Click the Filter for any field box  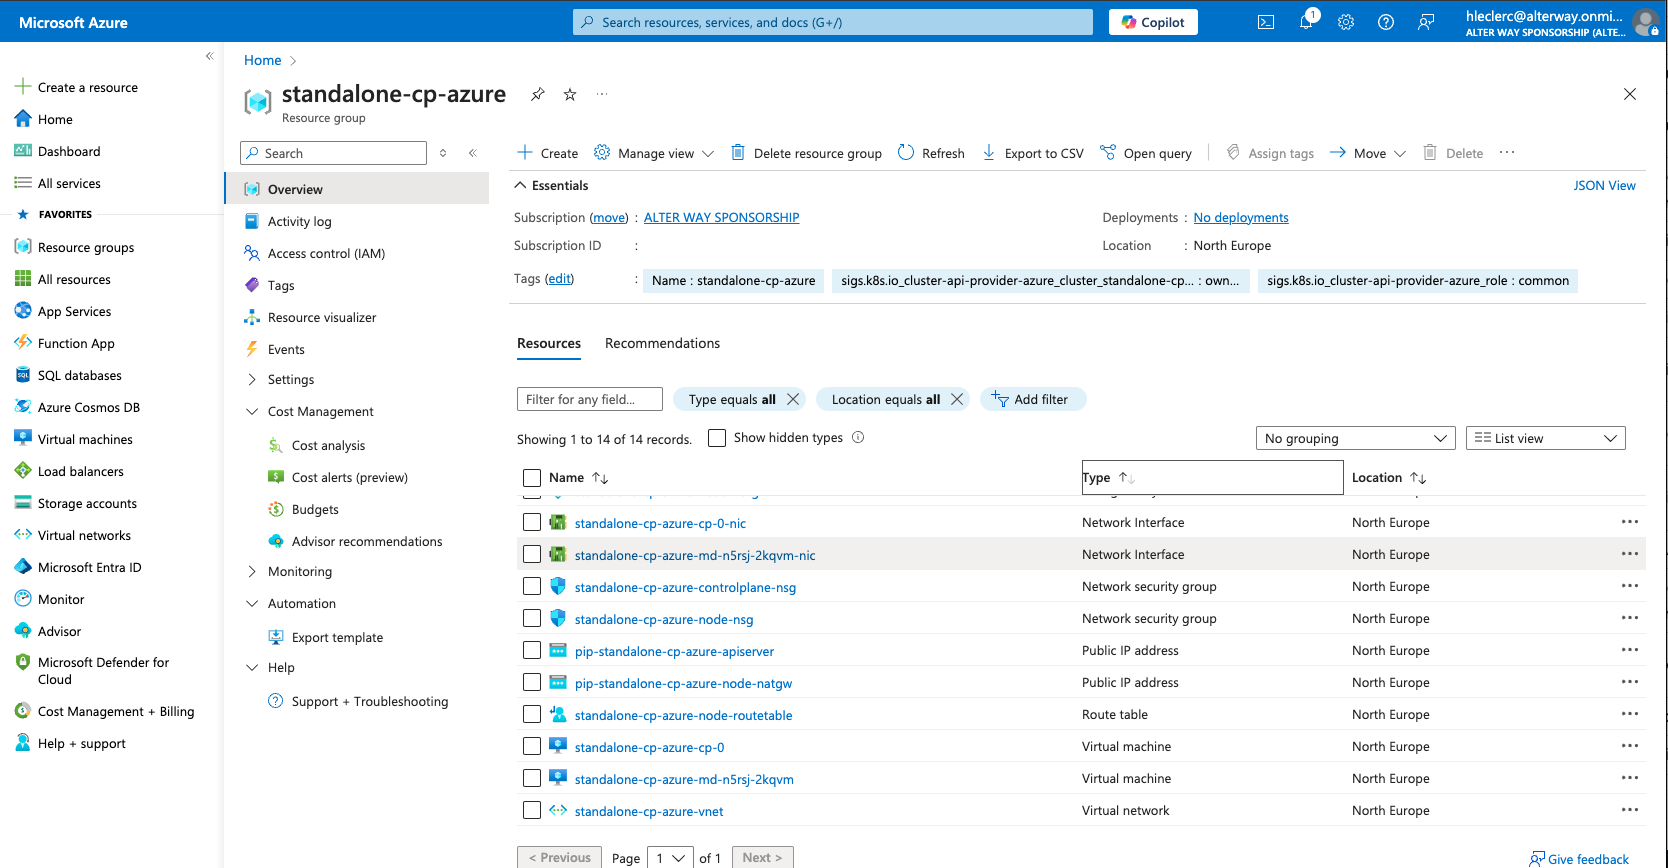pyautogui.click(x=589, y=399)
